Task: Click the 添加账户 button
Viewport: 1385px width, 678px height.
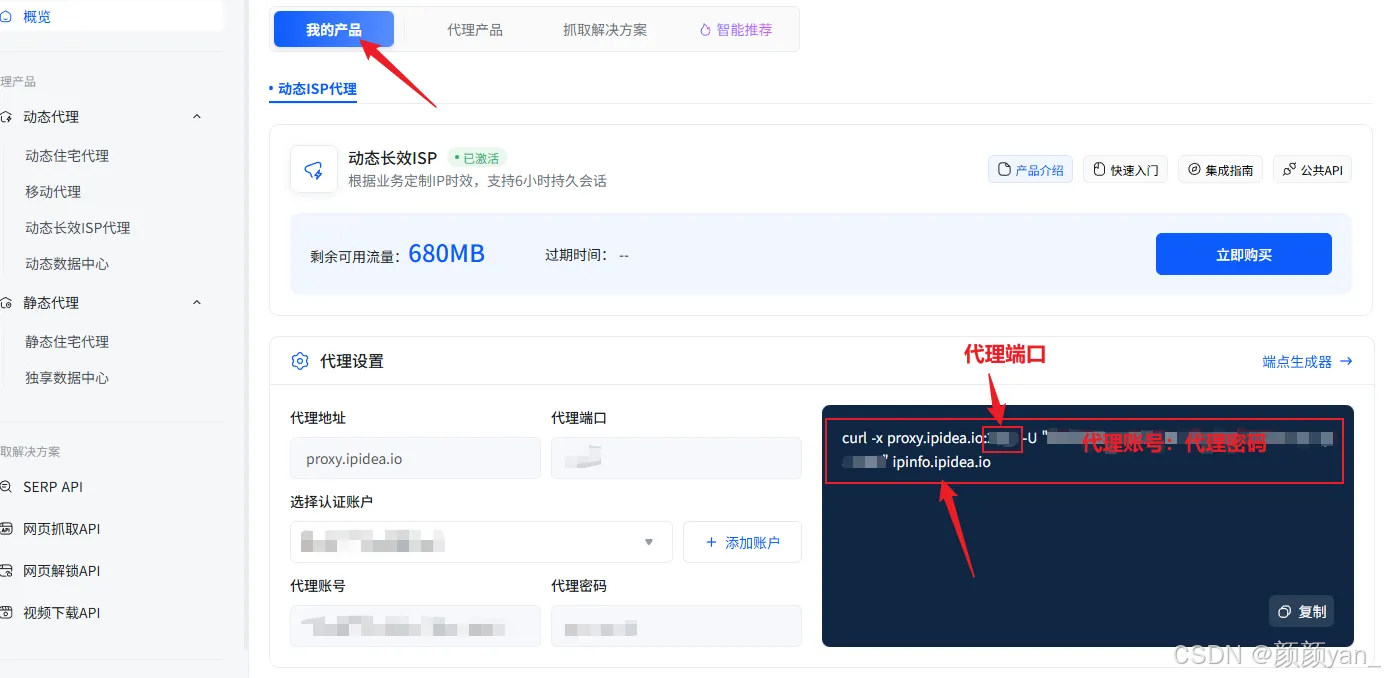Action: tap(742, 541)
